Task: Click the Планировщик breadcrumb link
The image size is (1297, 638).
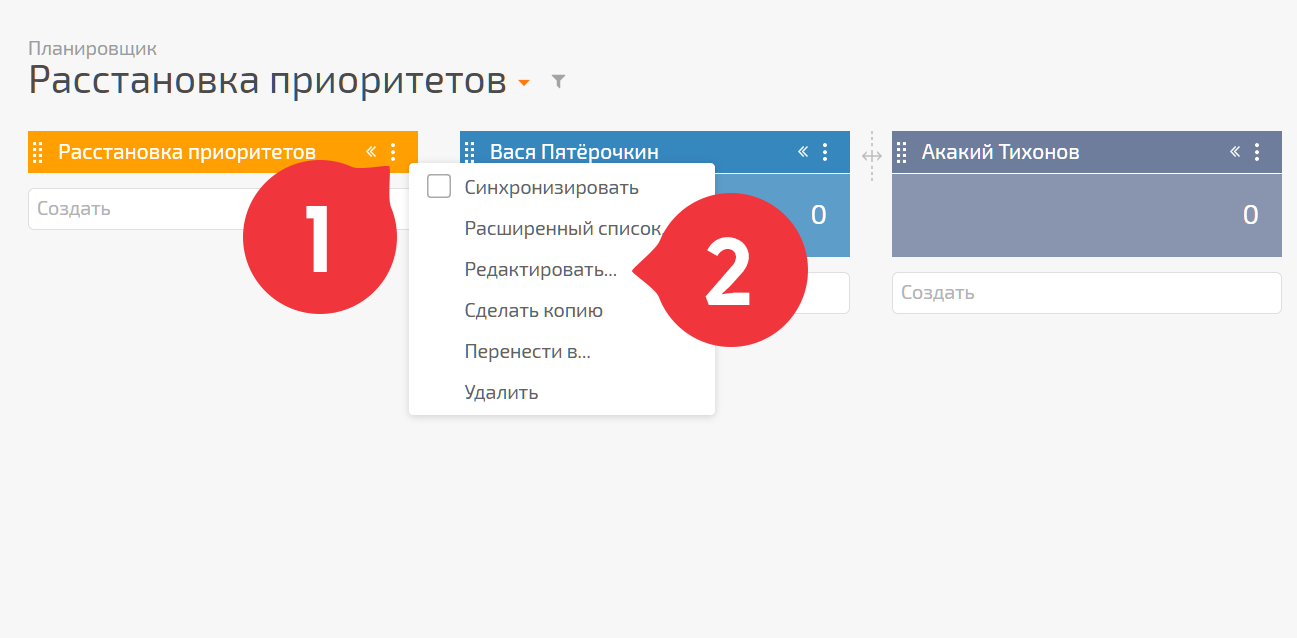Action: 93,48
